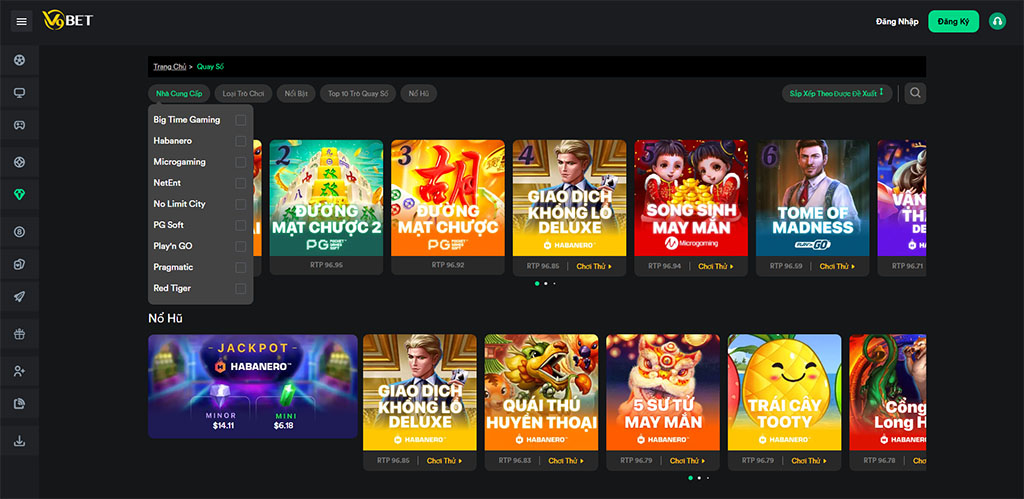Open the headset customer support icon
Viewport: 1024px width, 499px height.
997,22
